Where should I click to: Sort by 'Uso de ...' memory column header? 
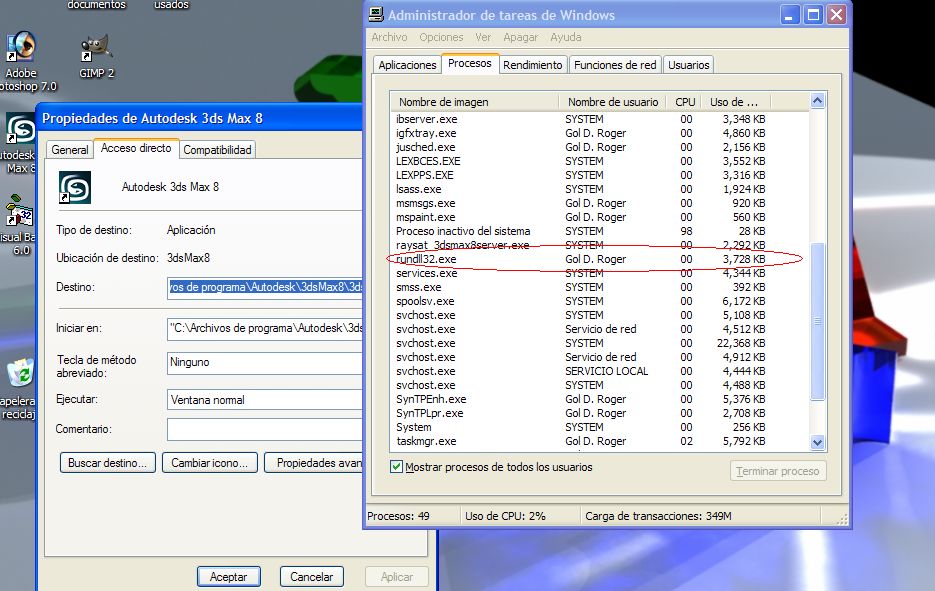click(736, 102)
